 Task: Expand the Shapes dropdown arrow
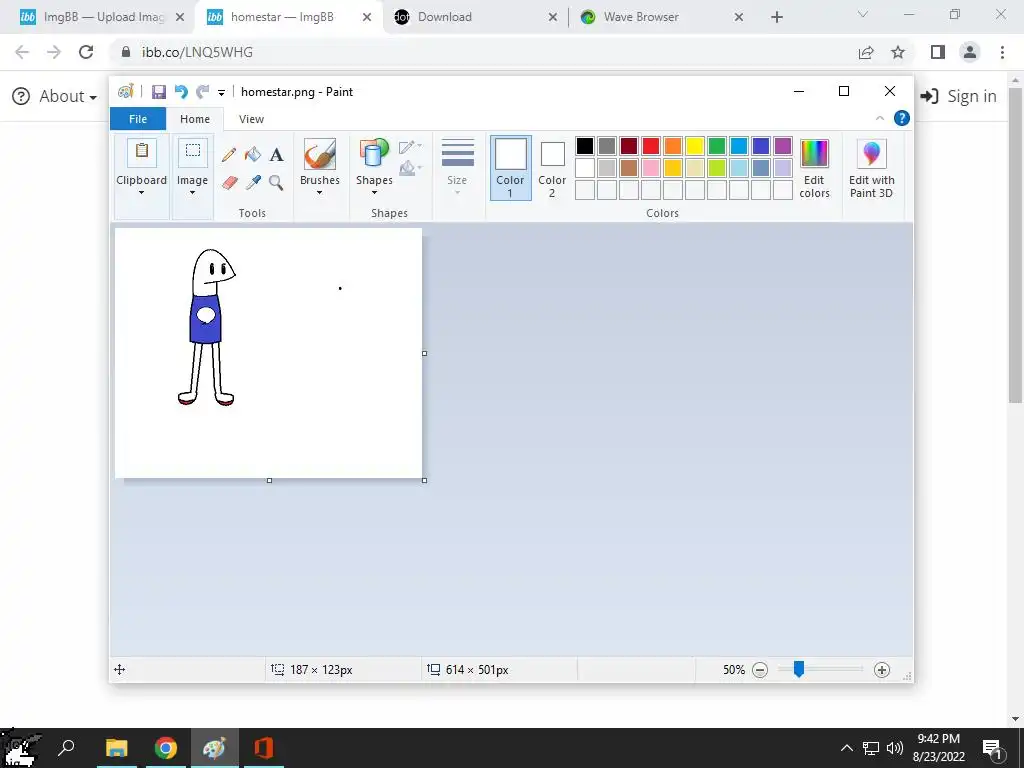(x=374, y=193)
